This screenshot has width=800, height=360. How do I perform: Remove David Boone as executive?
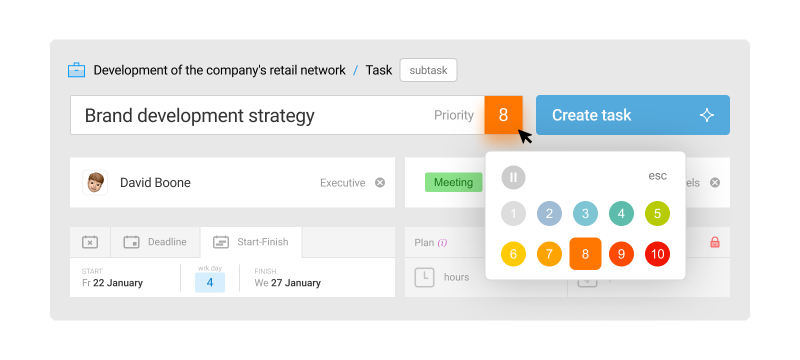coord(380,183)
